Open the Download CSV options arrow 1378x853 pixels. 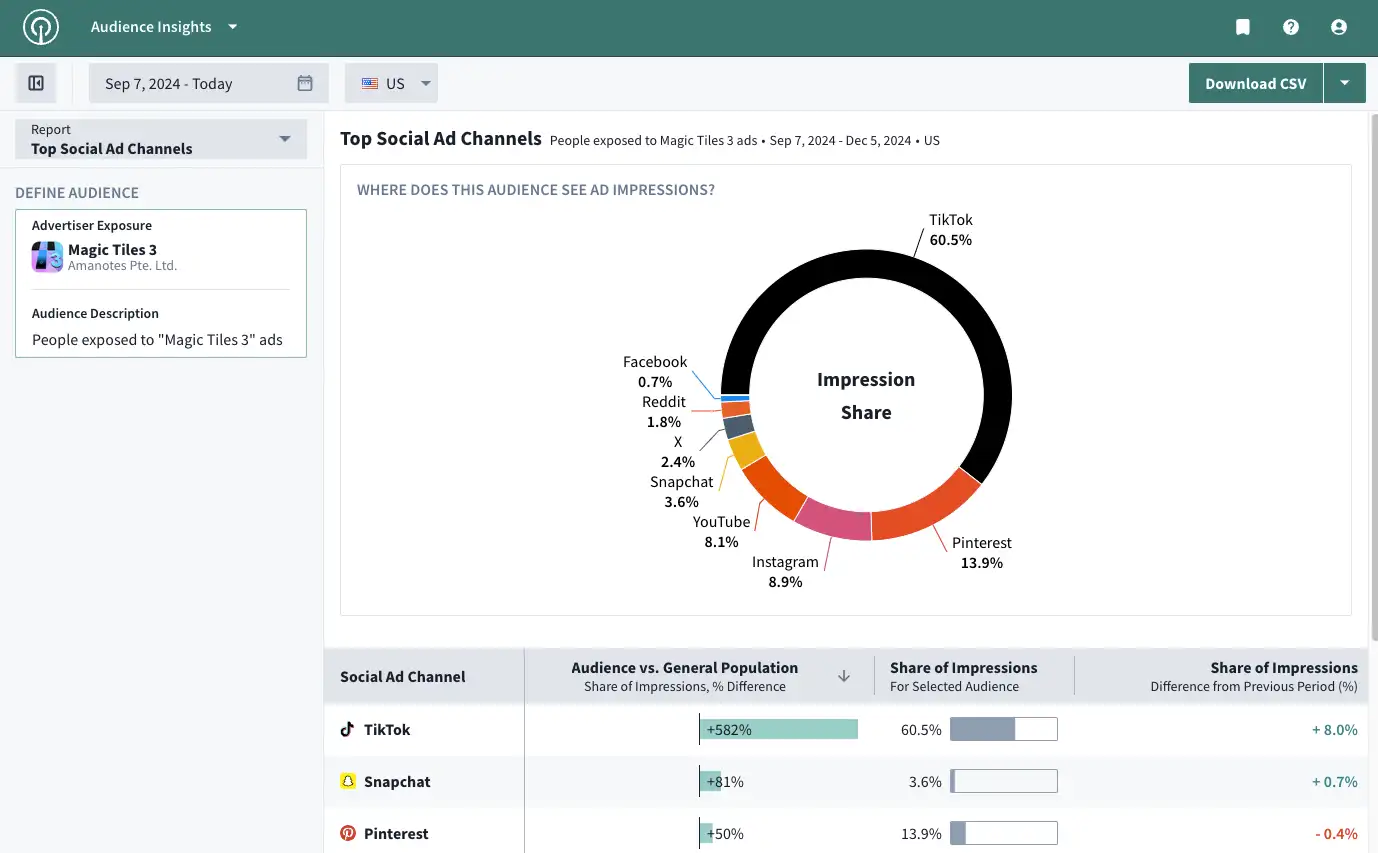coord(1345,83)
